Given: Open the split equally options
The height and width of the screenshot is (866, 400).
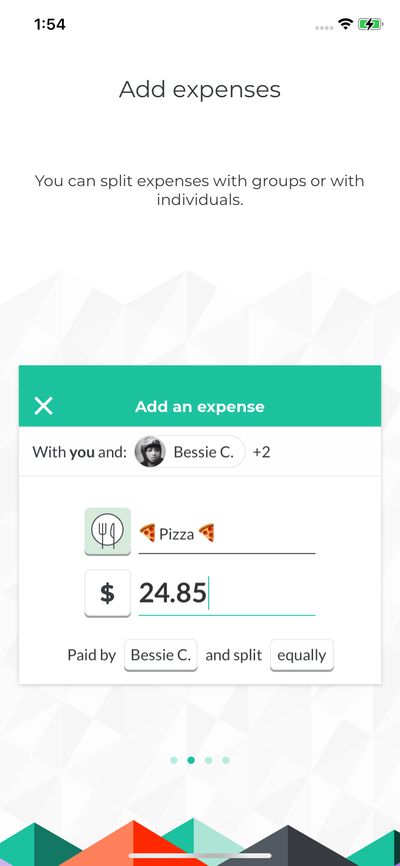Looking at the screenshot, I should [x=302, y=655].
